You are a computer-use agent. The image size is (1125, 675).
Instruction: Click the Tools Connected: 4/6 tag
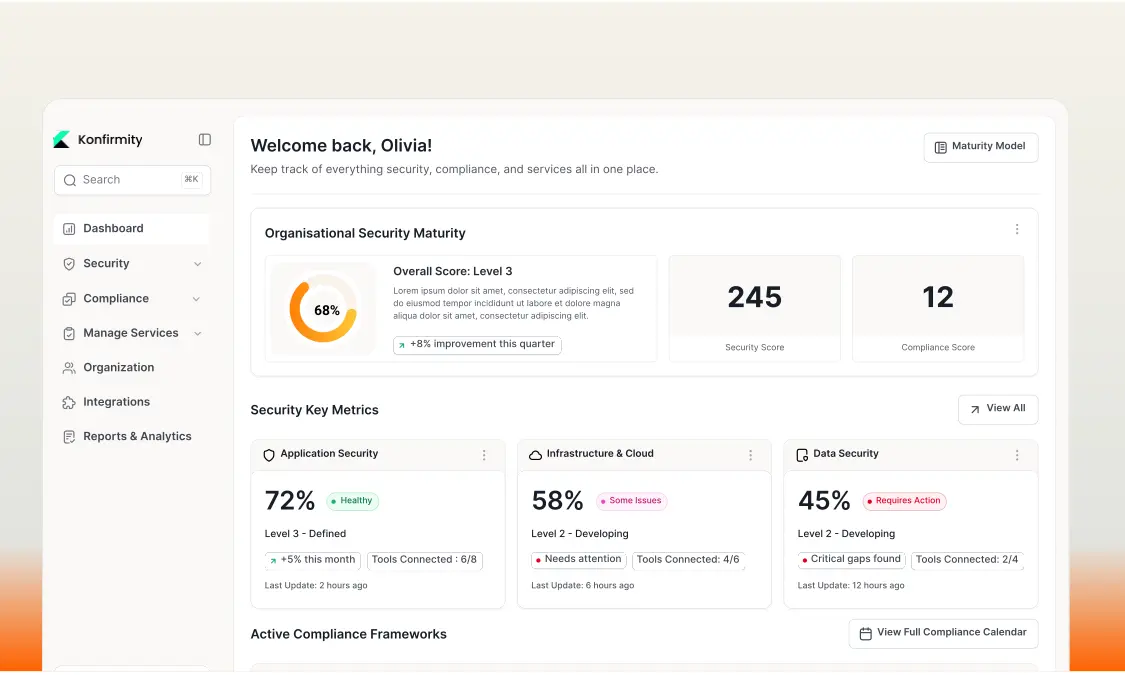(x=688, y=560)
